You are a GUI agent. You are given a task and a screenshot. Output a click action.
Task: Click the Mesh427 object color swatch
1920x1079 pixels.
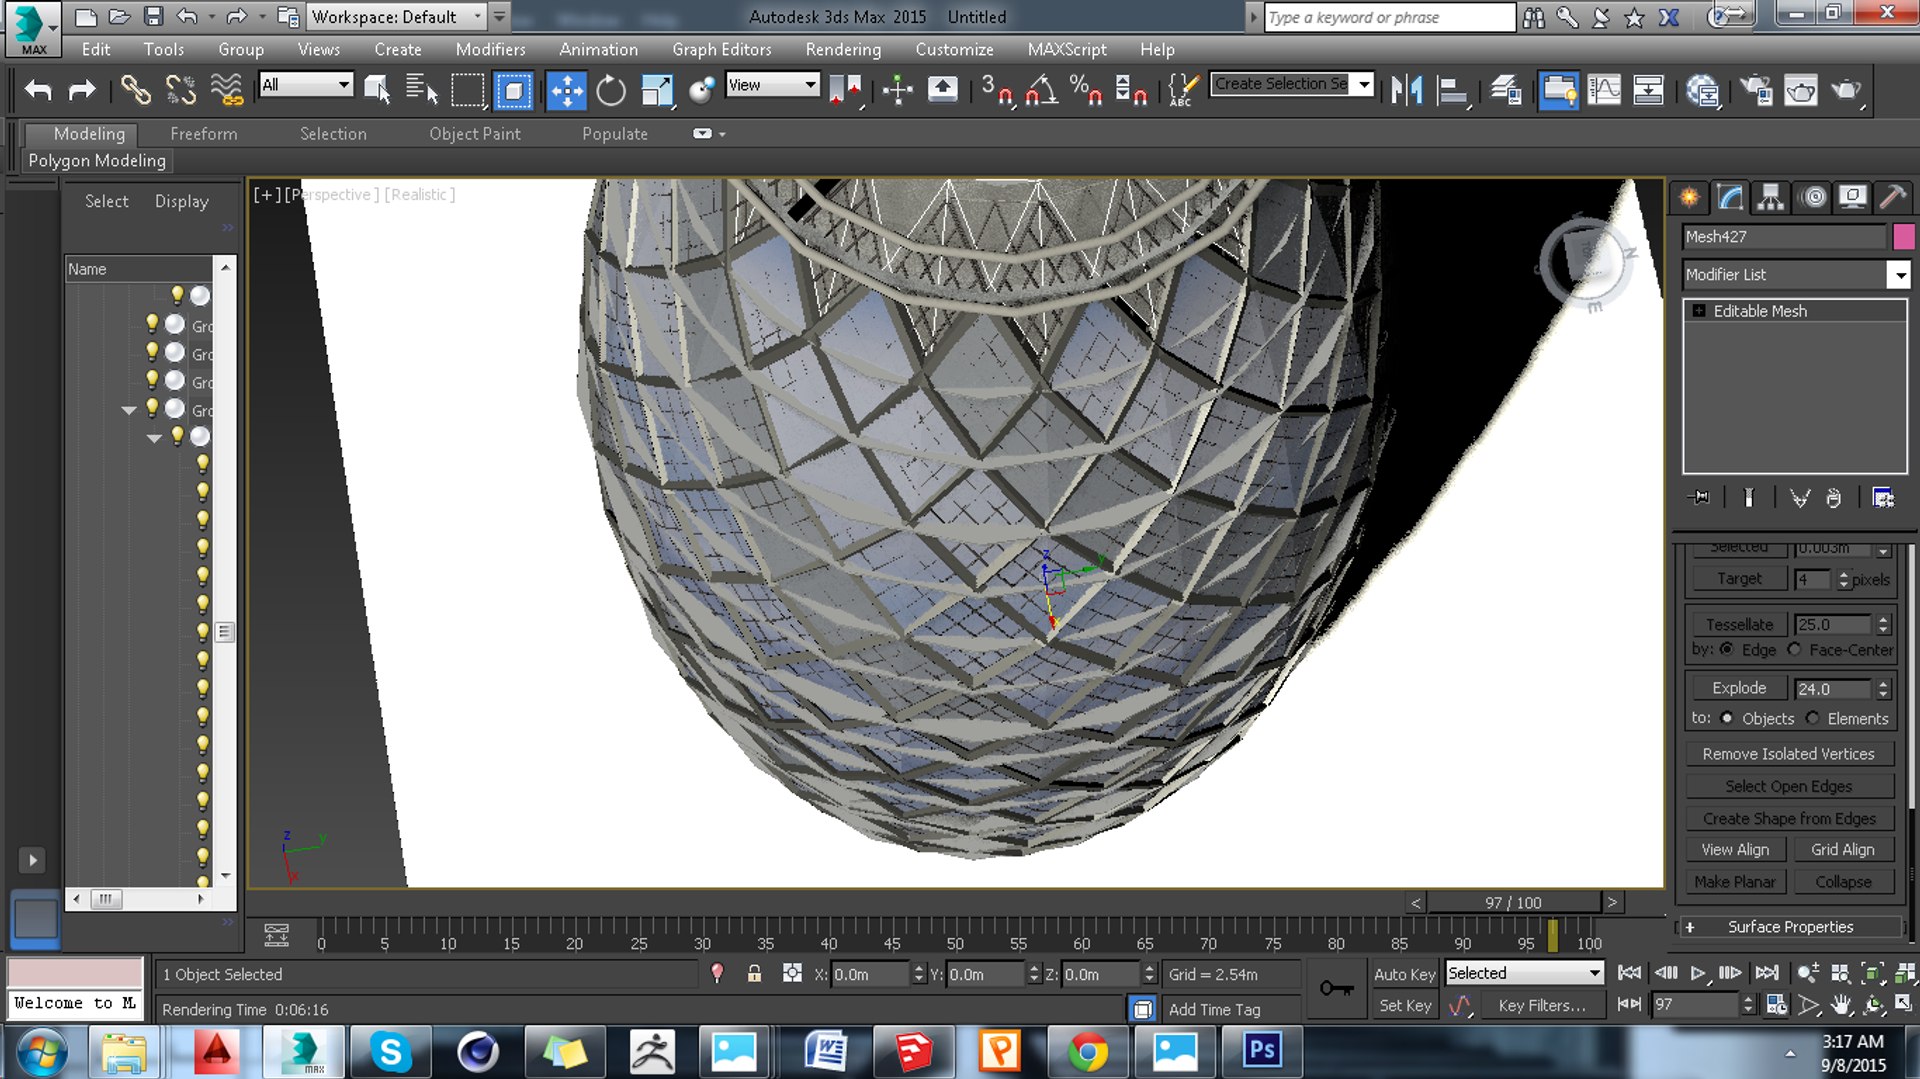click(x=1903, y=236)
